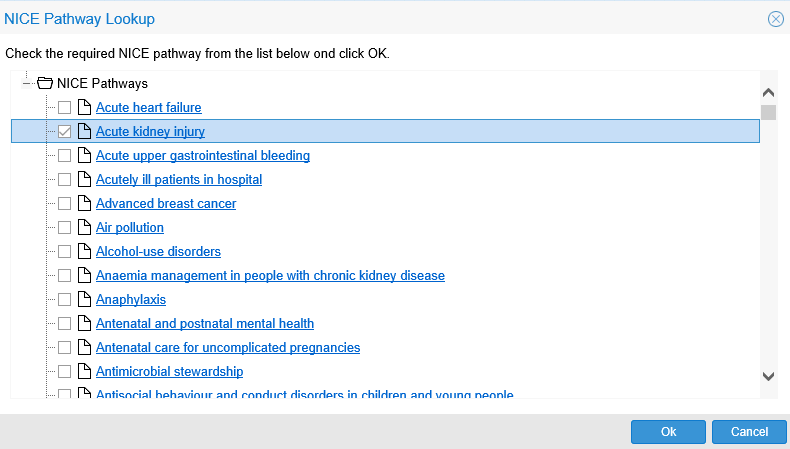
Task: Tick the Acutely ill patients in hospital checkbox
Action: pos(64,180)
